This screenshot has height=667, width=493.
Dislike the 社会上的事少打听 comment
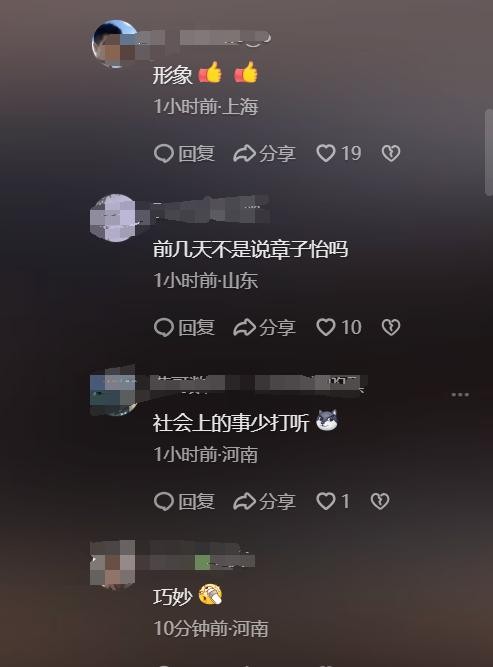click(x=379, y=501)
